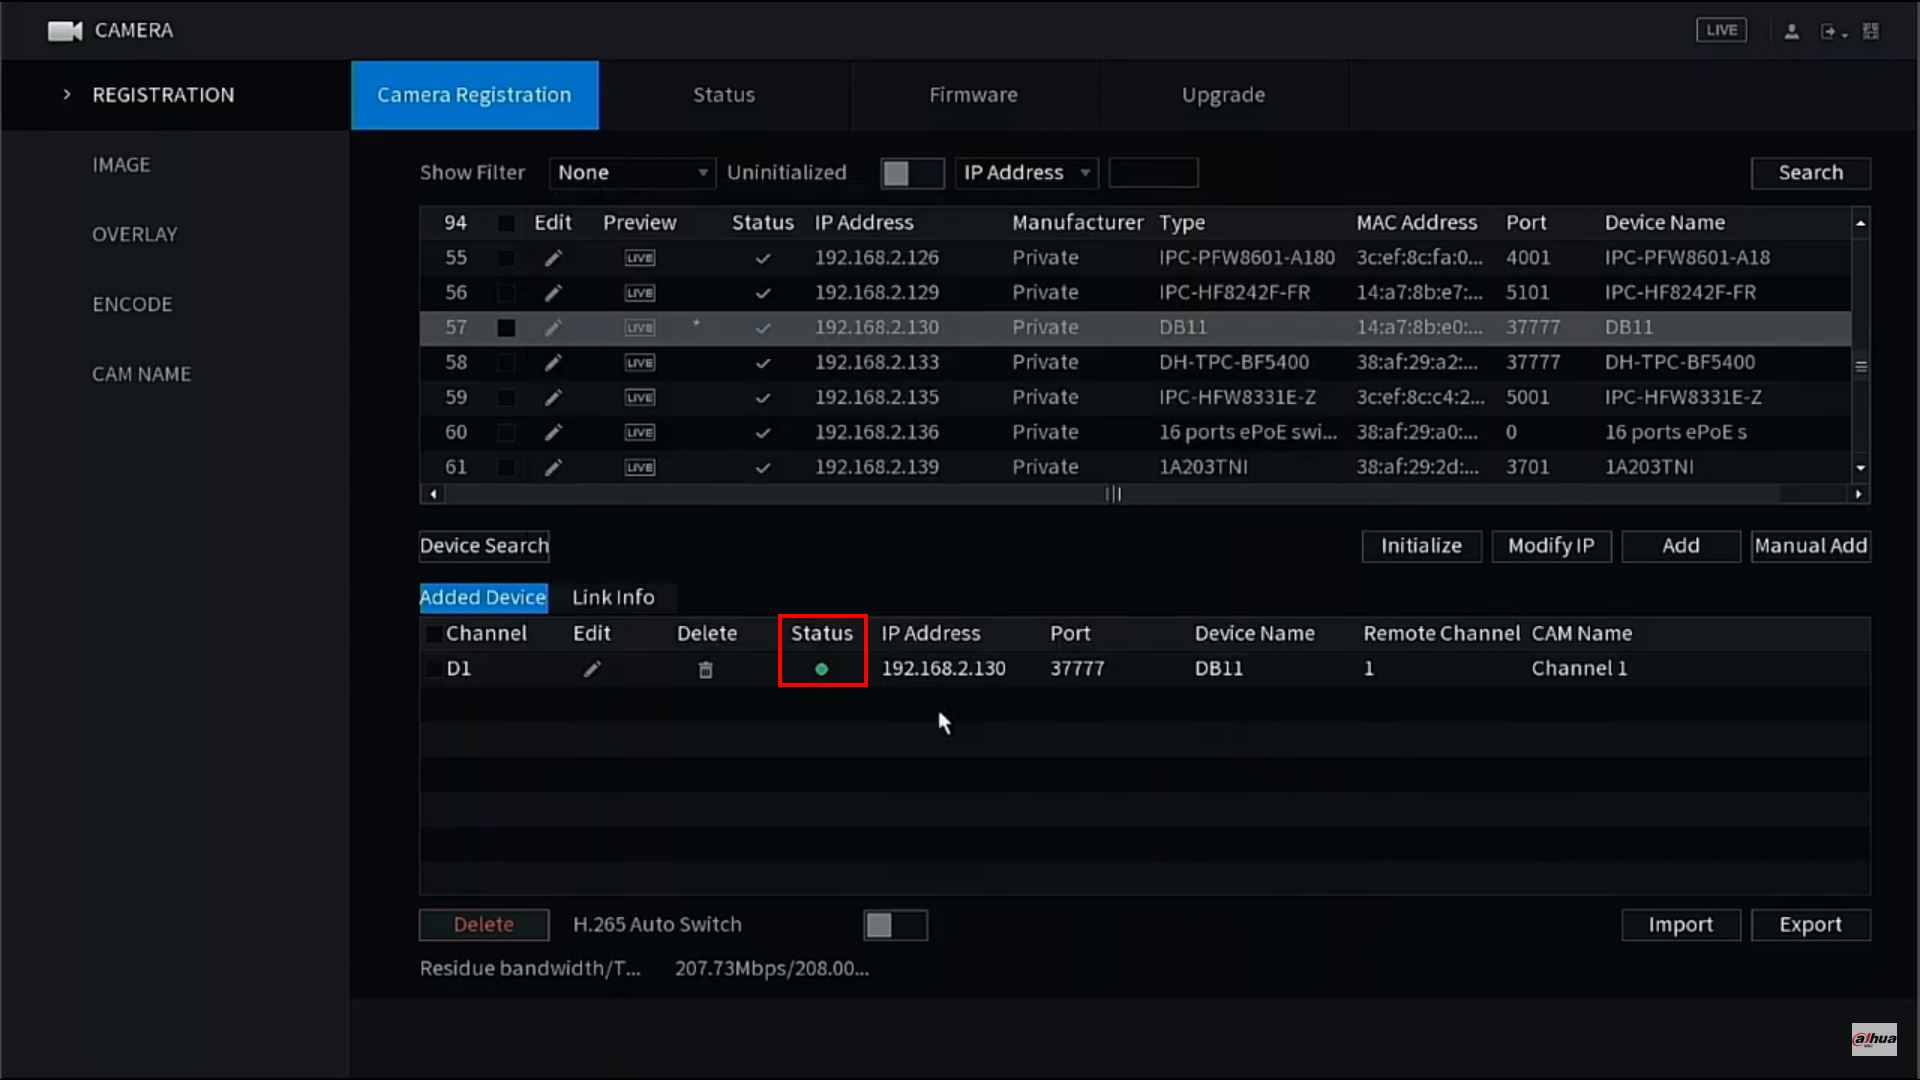
Task: Edit device 58 with the pencil icon
Action: click(x=552, y=362)
